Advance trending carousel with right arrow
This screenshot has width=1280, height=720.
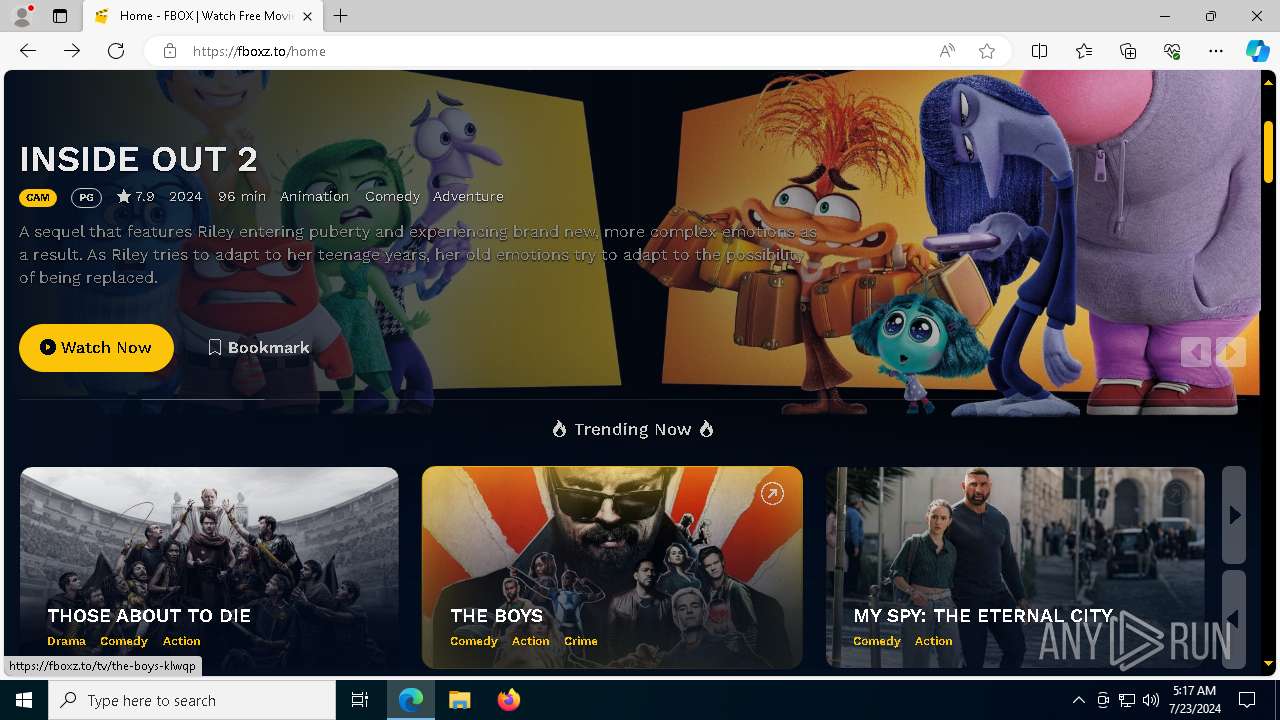(x=1234, y=515)
